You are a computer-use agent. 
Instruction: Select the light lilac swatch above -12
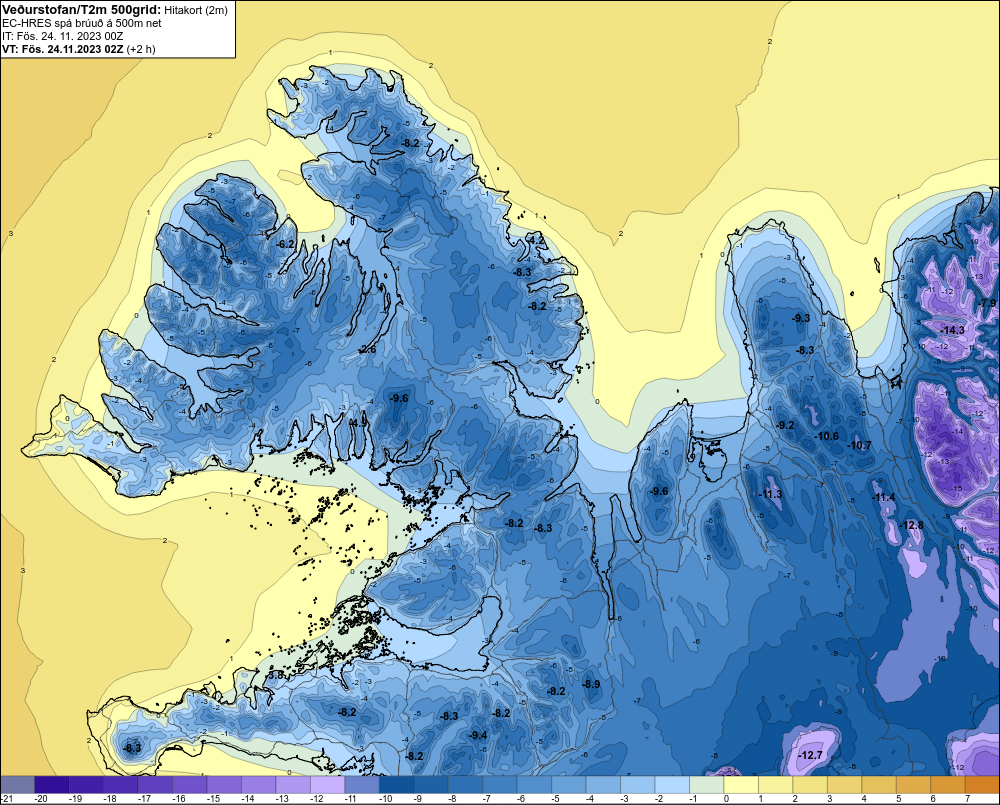click(327, 784)
